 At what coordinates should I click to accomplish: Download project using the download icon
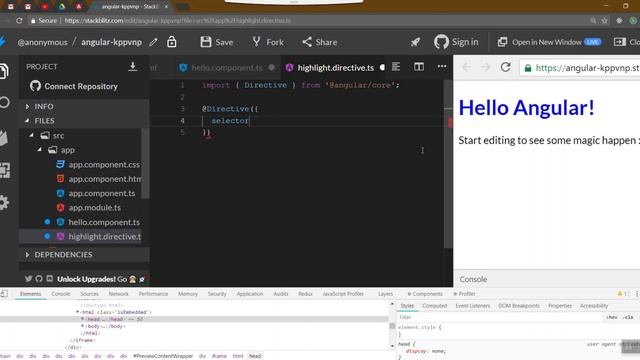click(x=133, y=66)
